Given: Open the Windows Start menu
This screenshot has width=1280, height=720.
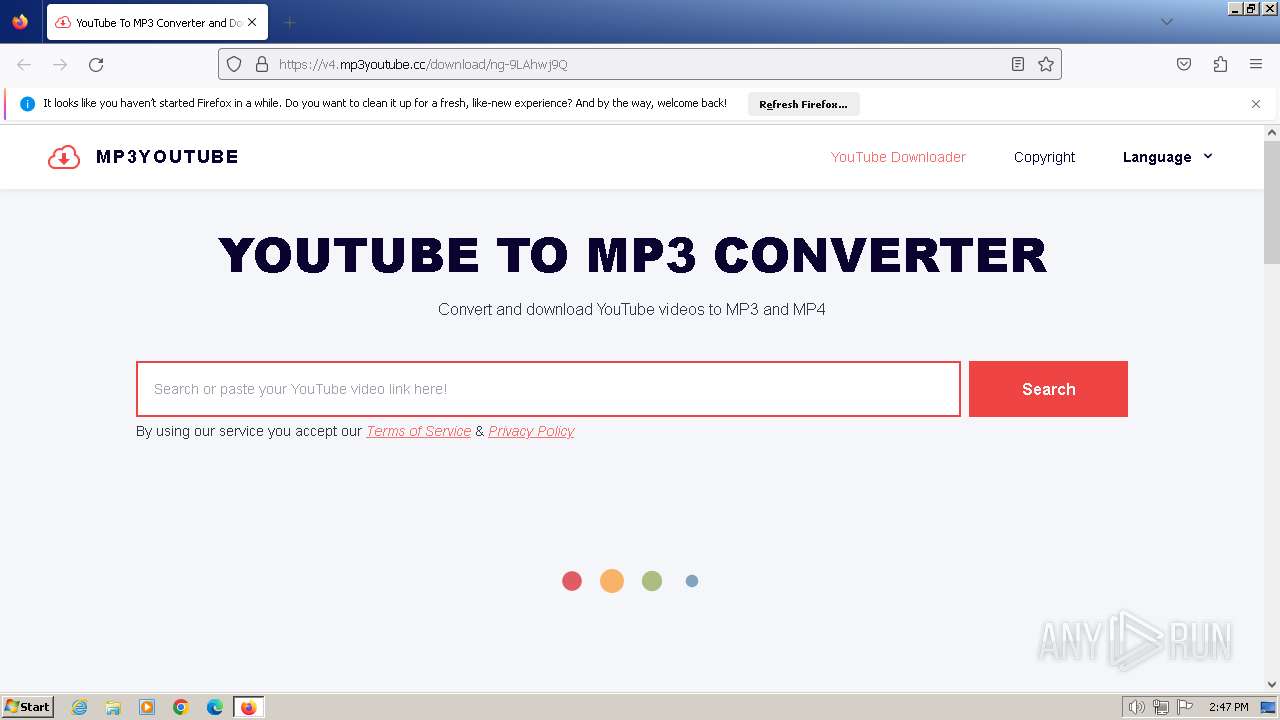Looking at the screenshot, I should click(x=27, y=706).
